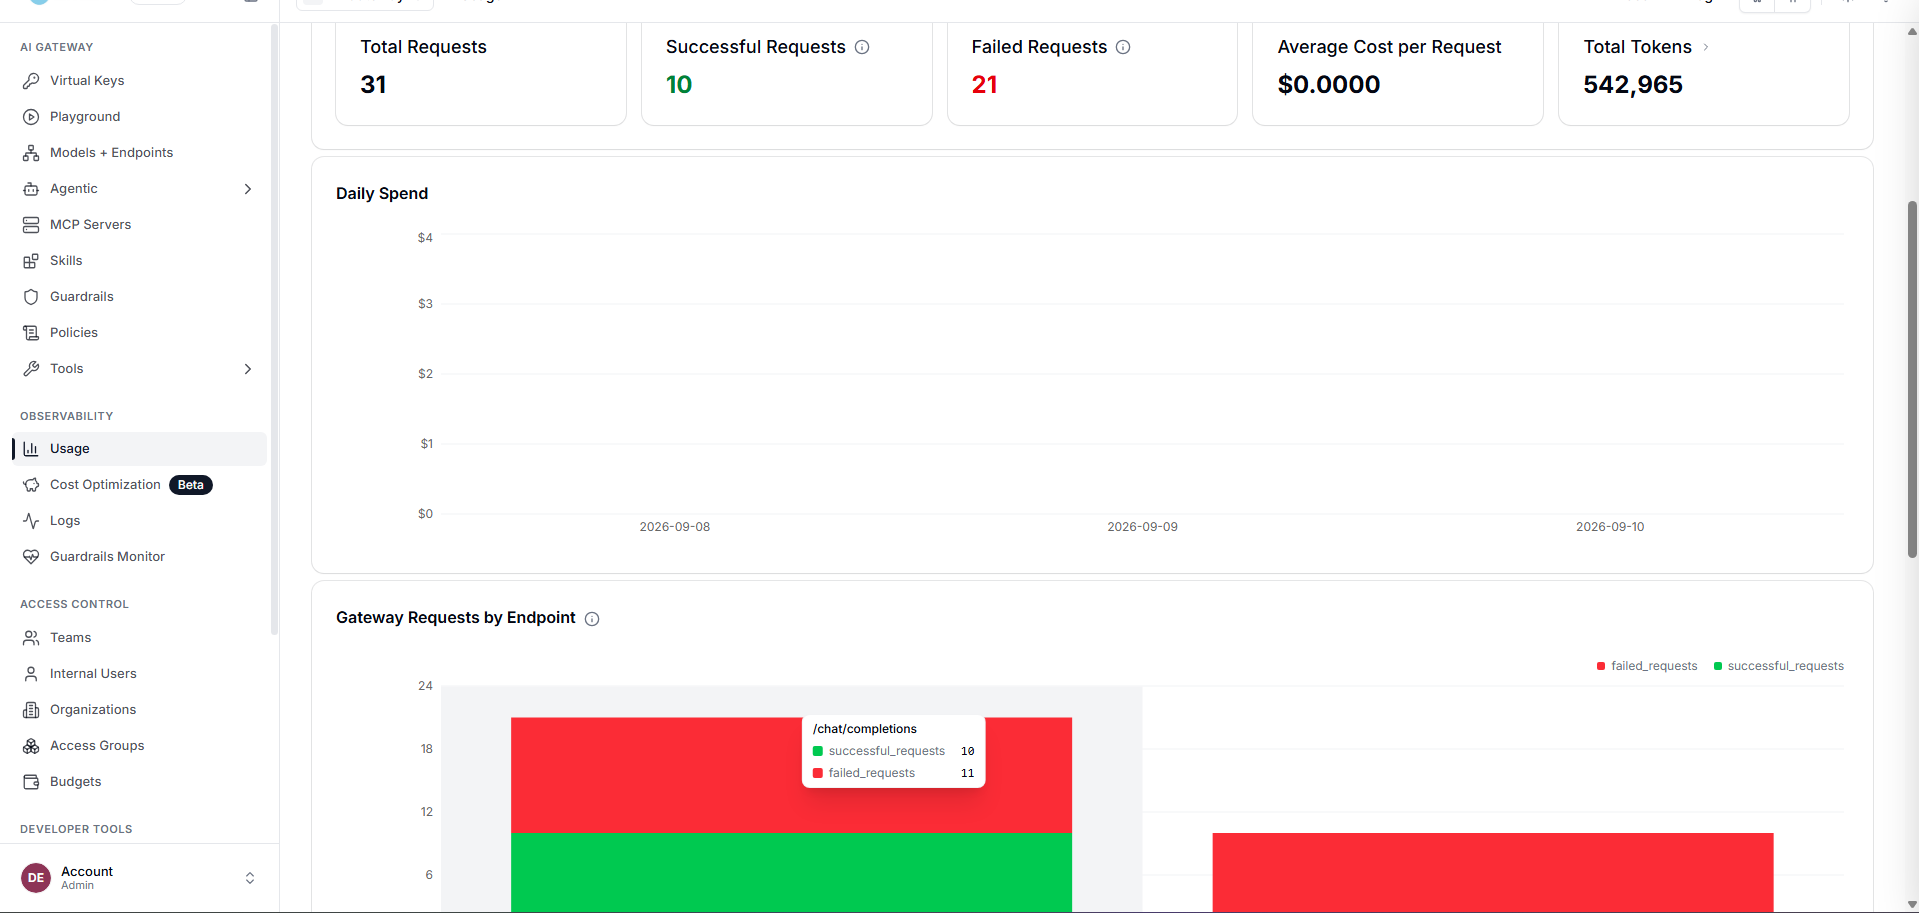The image size is (1919, 913).
Task: Click the Policies scroll icon
Action: [31, 333]
